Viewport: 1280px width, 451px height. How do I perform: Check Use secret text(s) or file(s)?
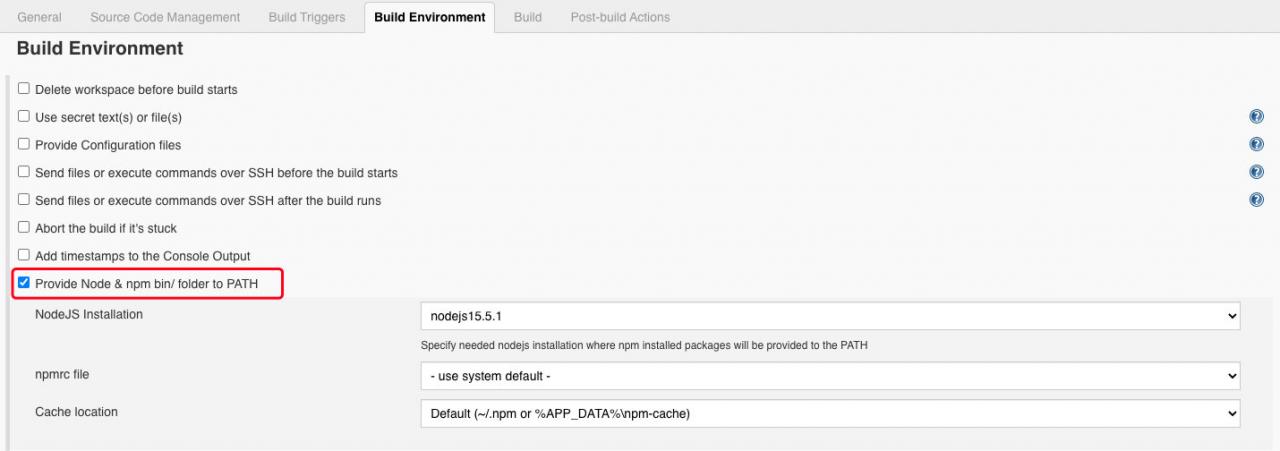tap(24, 117)
